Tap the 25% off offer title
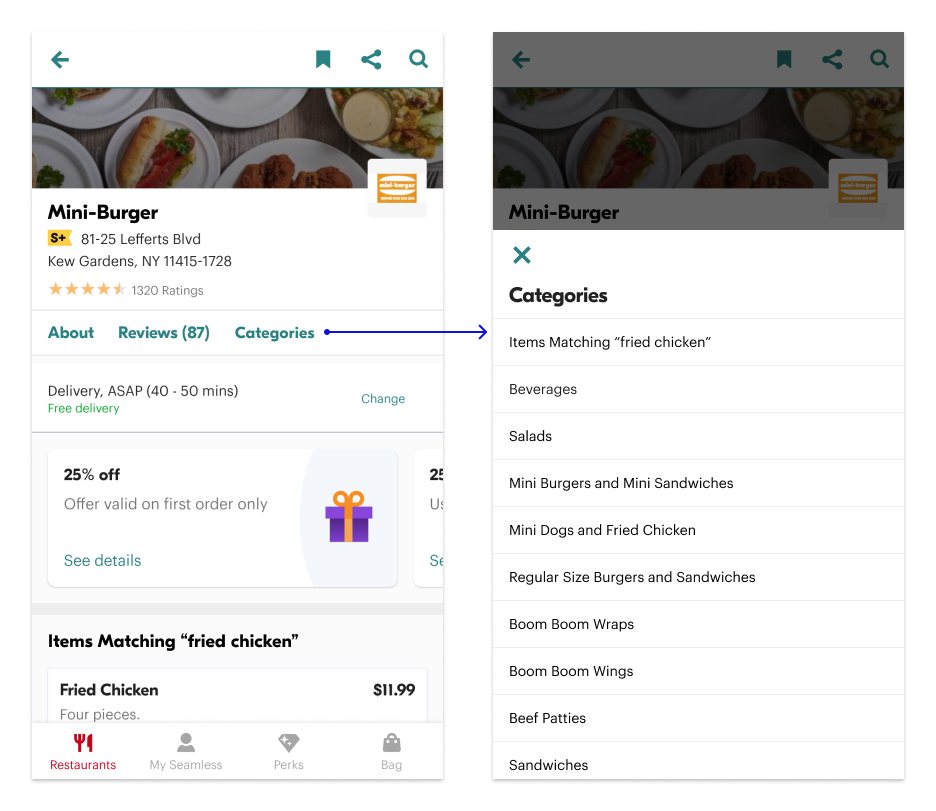Image resolution: width=936 pixels, height=811 pixels. tap(92, 474)
